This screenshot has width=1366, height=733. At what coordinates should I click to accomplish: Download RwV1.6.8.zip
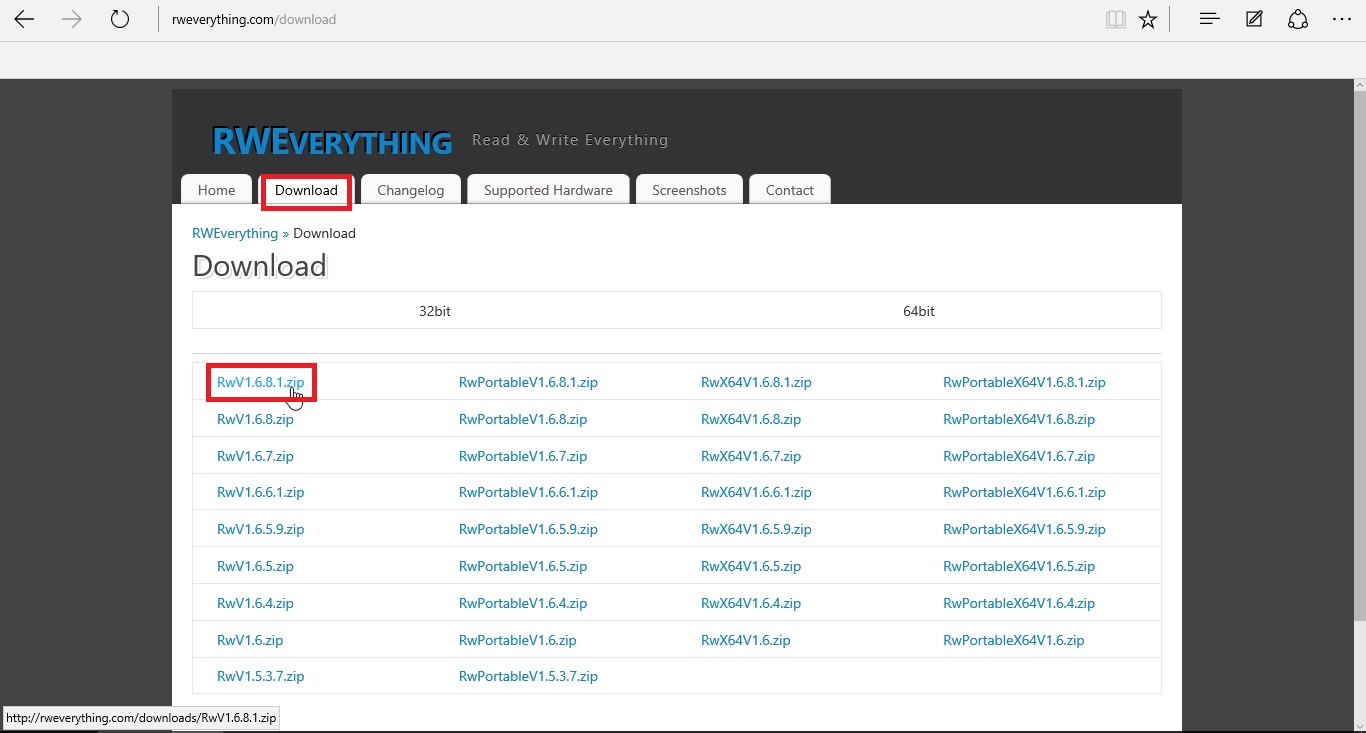pos(255,419)
